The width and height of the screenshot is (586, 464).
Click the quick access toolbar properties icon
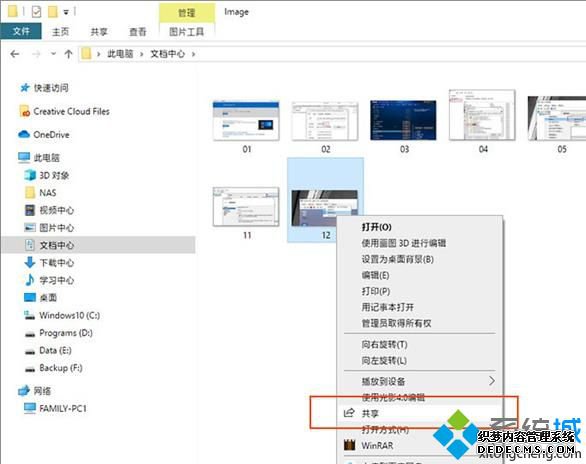pos(36,12)
